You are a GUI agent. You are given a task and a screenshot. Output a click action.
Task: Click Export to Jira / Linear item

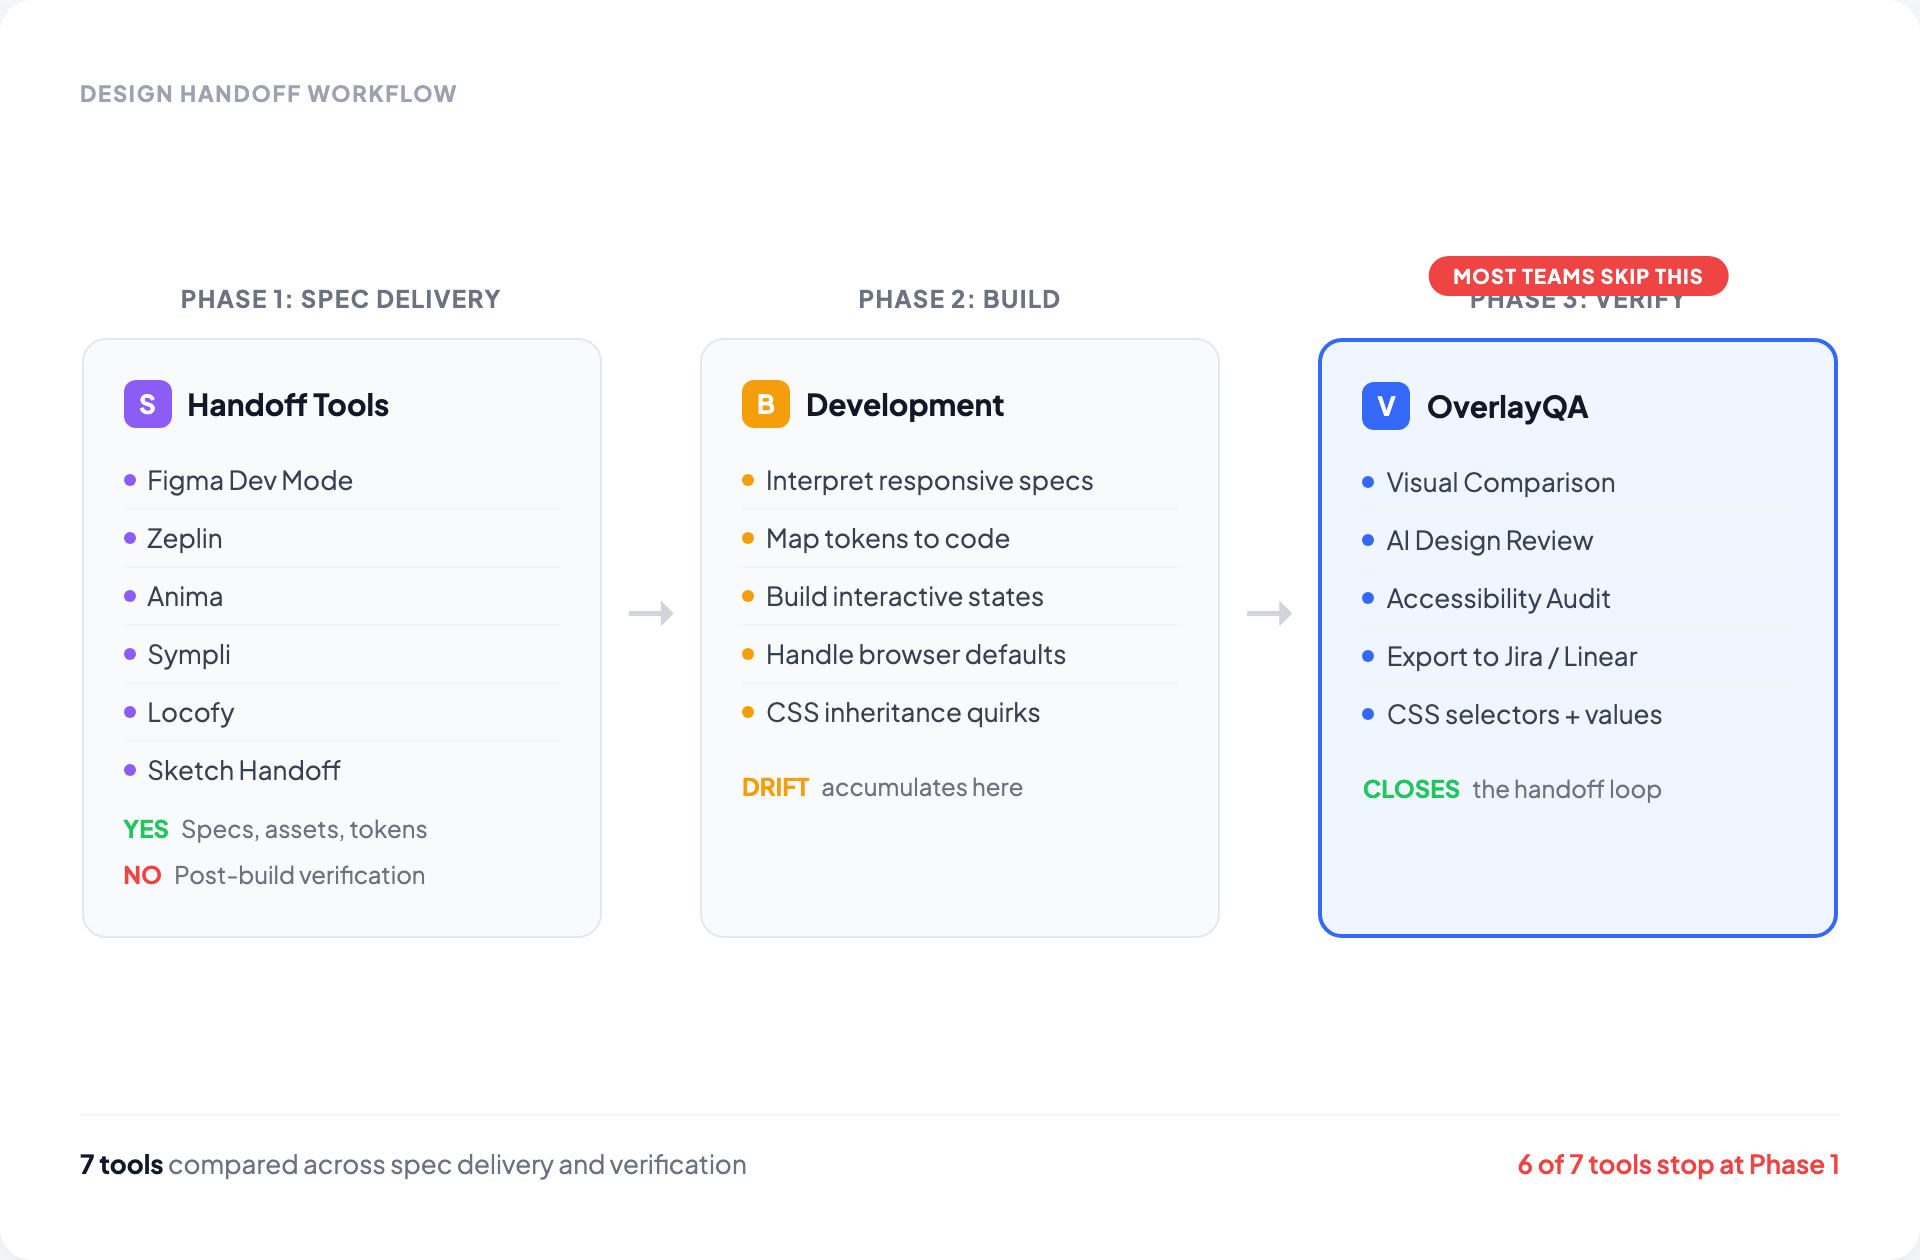pos(1578,657)
